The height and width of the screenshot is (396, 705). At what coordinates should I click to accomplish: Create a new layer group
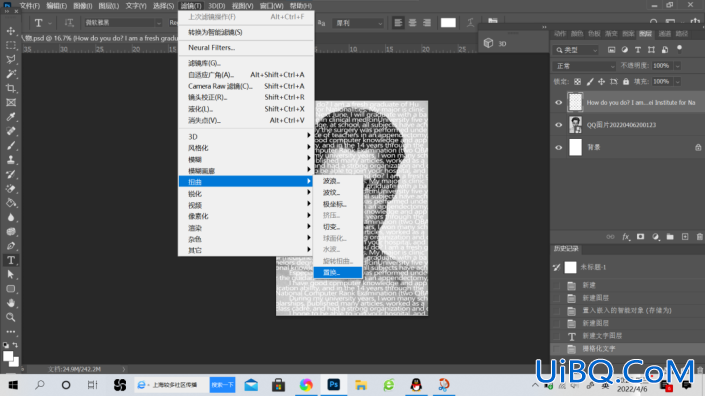pos(670,237)
